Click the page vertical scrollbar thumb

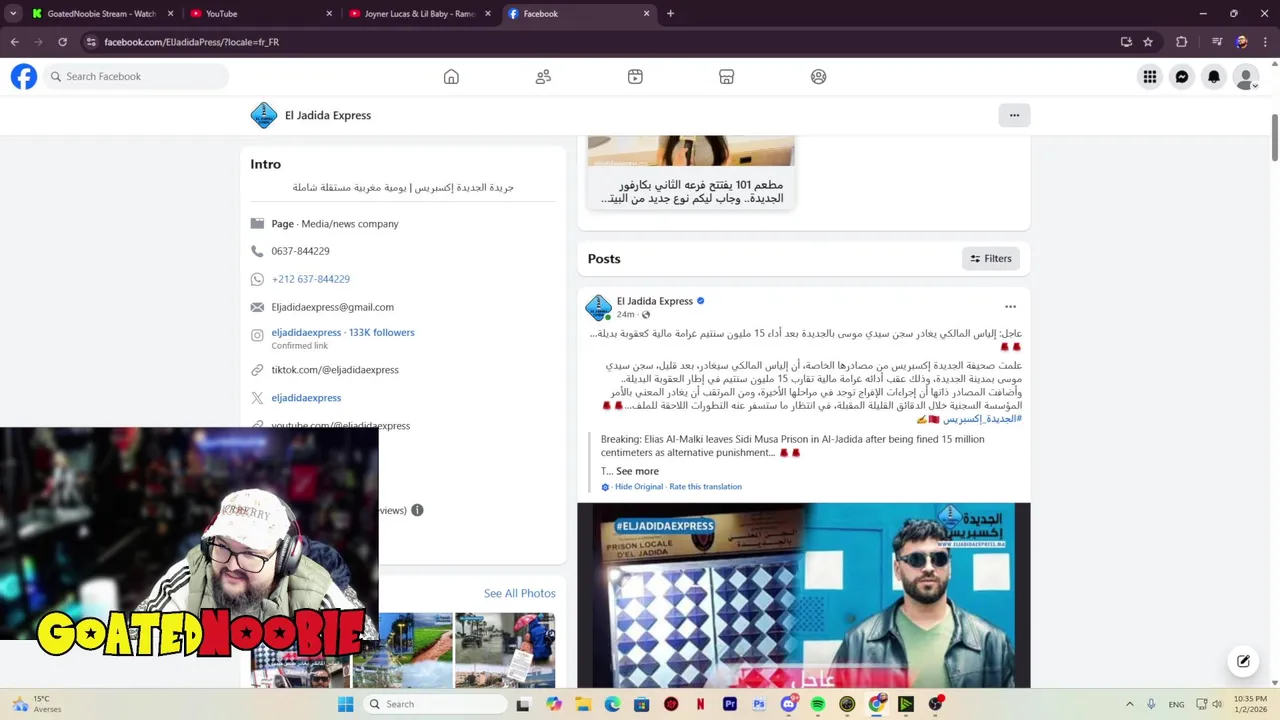(1274, 137)
